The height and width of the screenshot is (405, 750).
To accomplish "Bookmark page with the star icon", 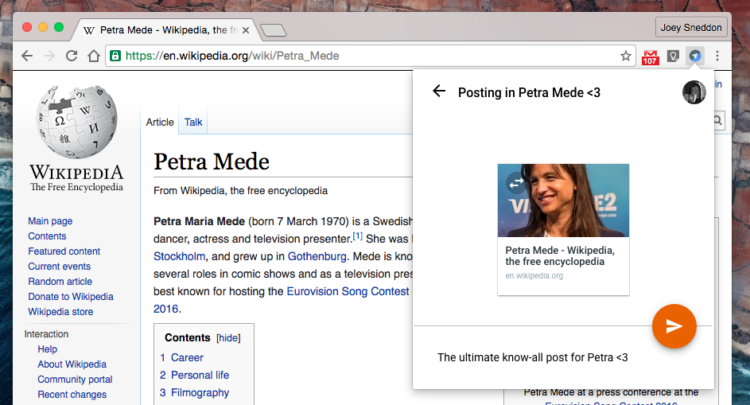I will click(625, 56).
